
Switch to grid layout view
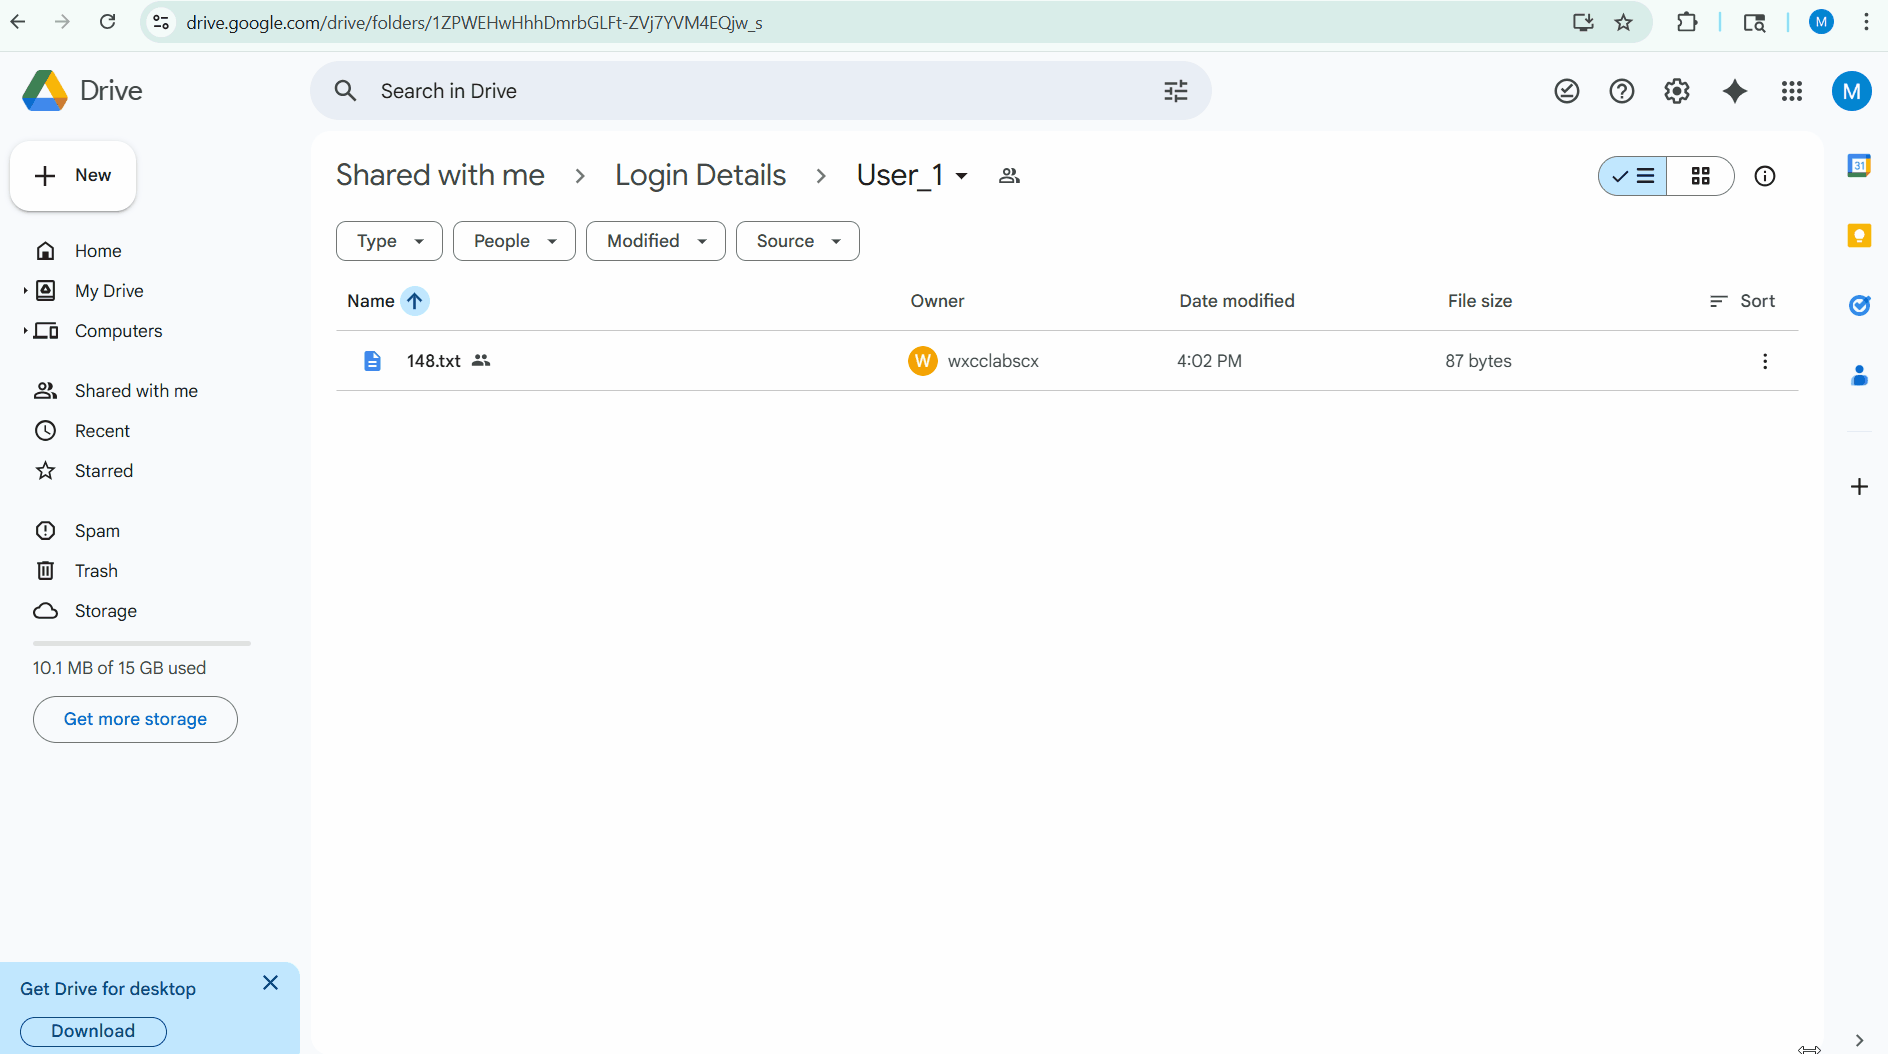click(1700, 176)
